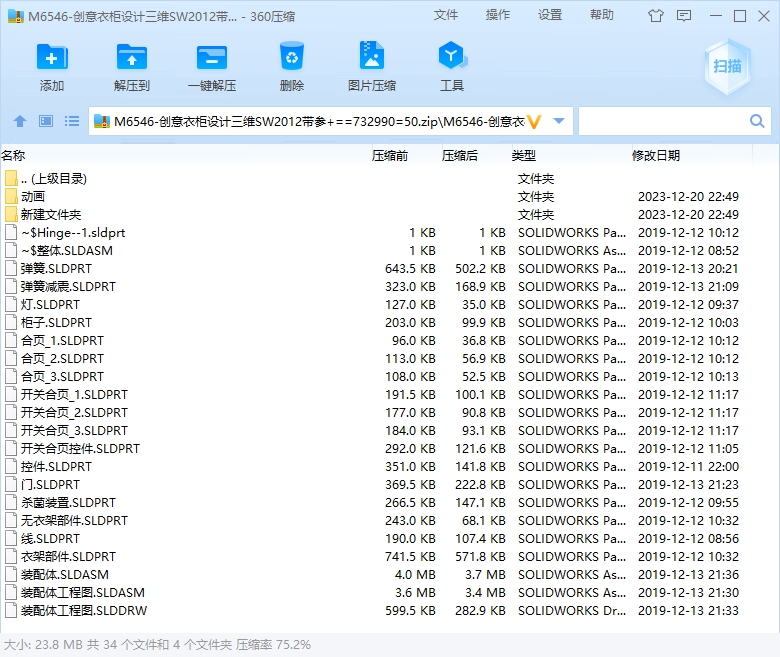Click the 扫描 (Scan) hexagon button
Screen dimensions: 780x657
click(727, 67)
